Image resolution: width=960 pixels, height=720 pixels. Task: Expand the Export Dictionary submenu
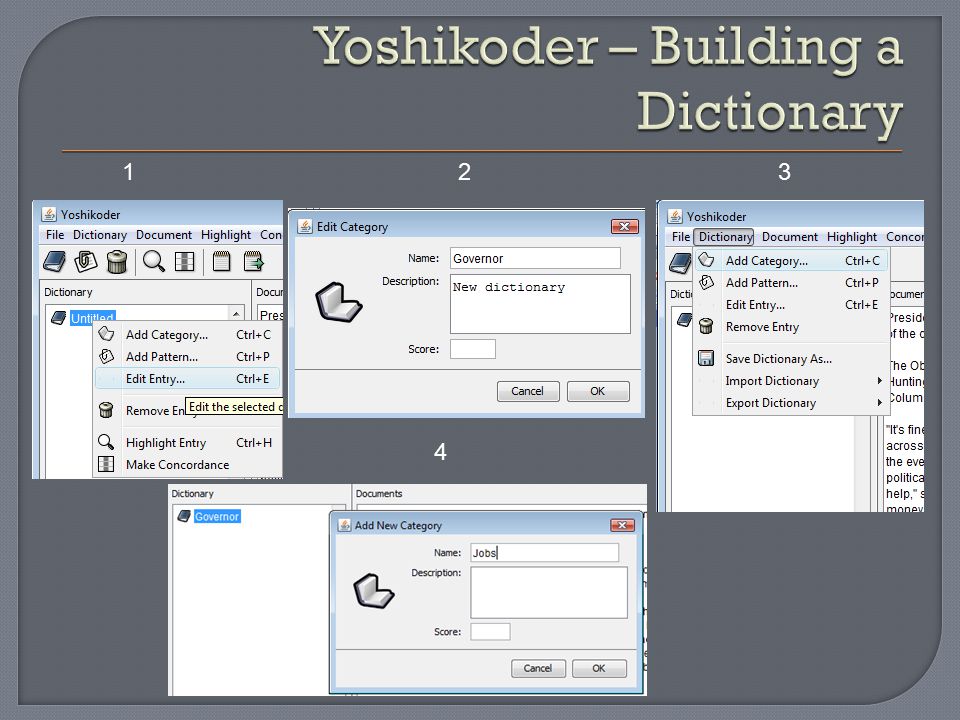(x=791, y=402)
